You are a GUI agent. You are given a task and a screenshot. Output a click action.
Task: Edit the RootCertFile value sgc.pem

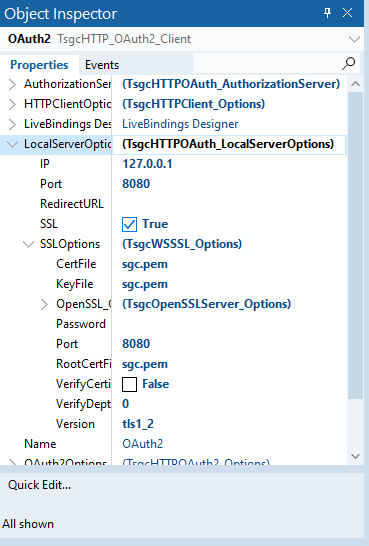[145, 364]
